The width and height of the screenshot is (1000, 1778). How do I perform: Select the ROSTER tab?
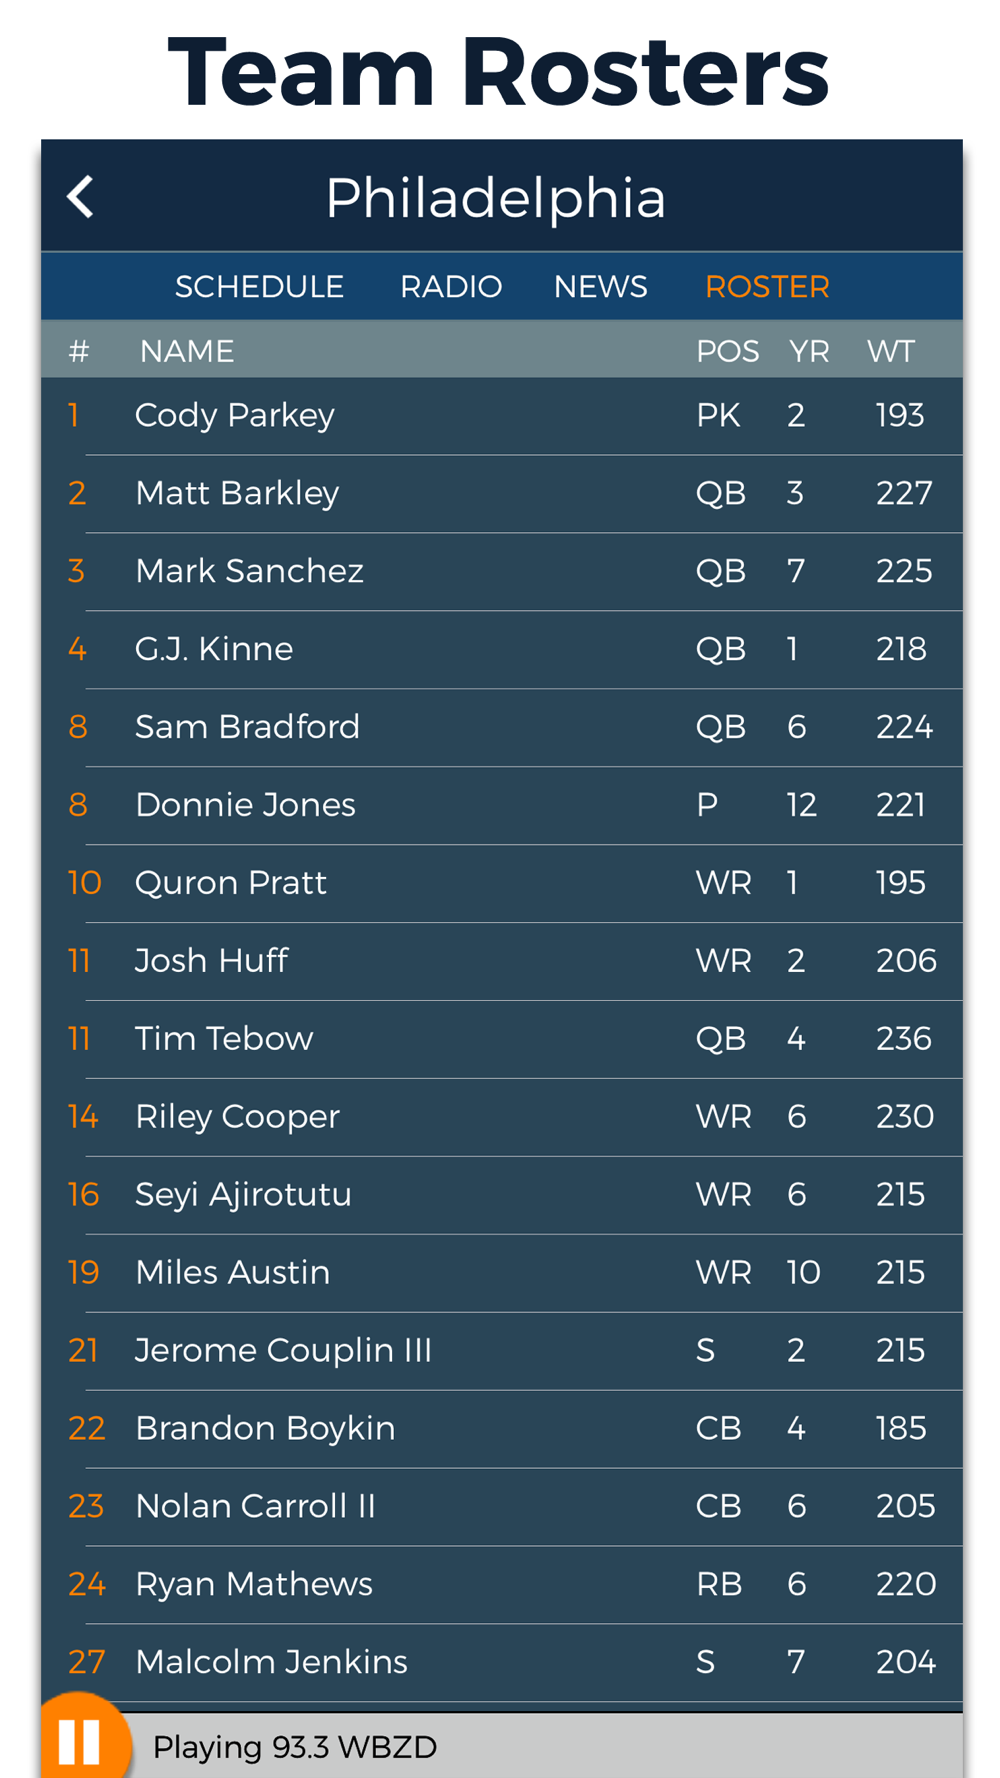click(767, 287)
